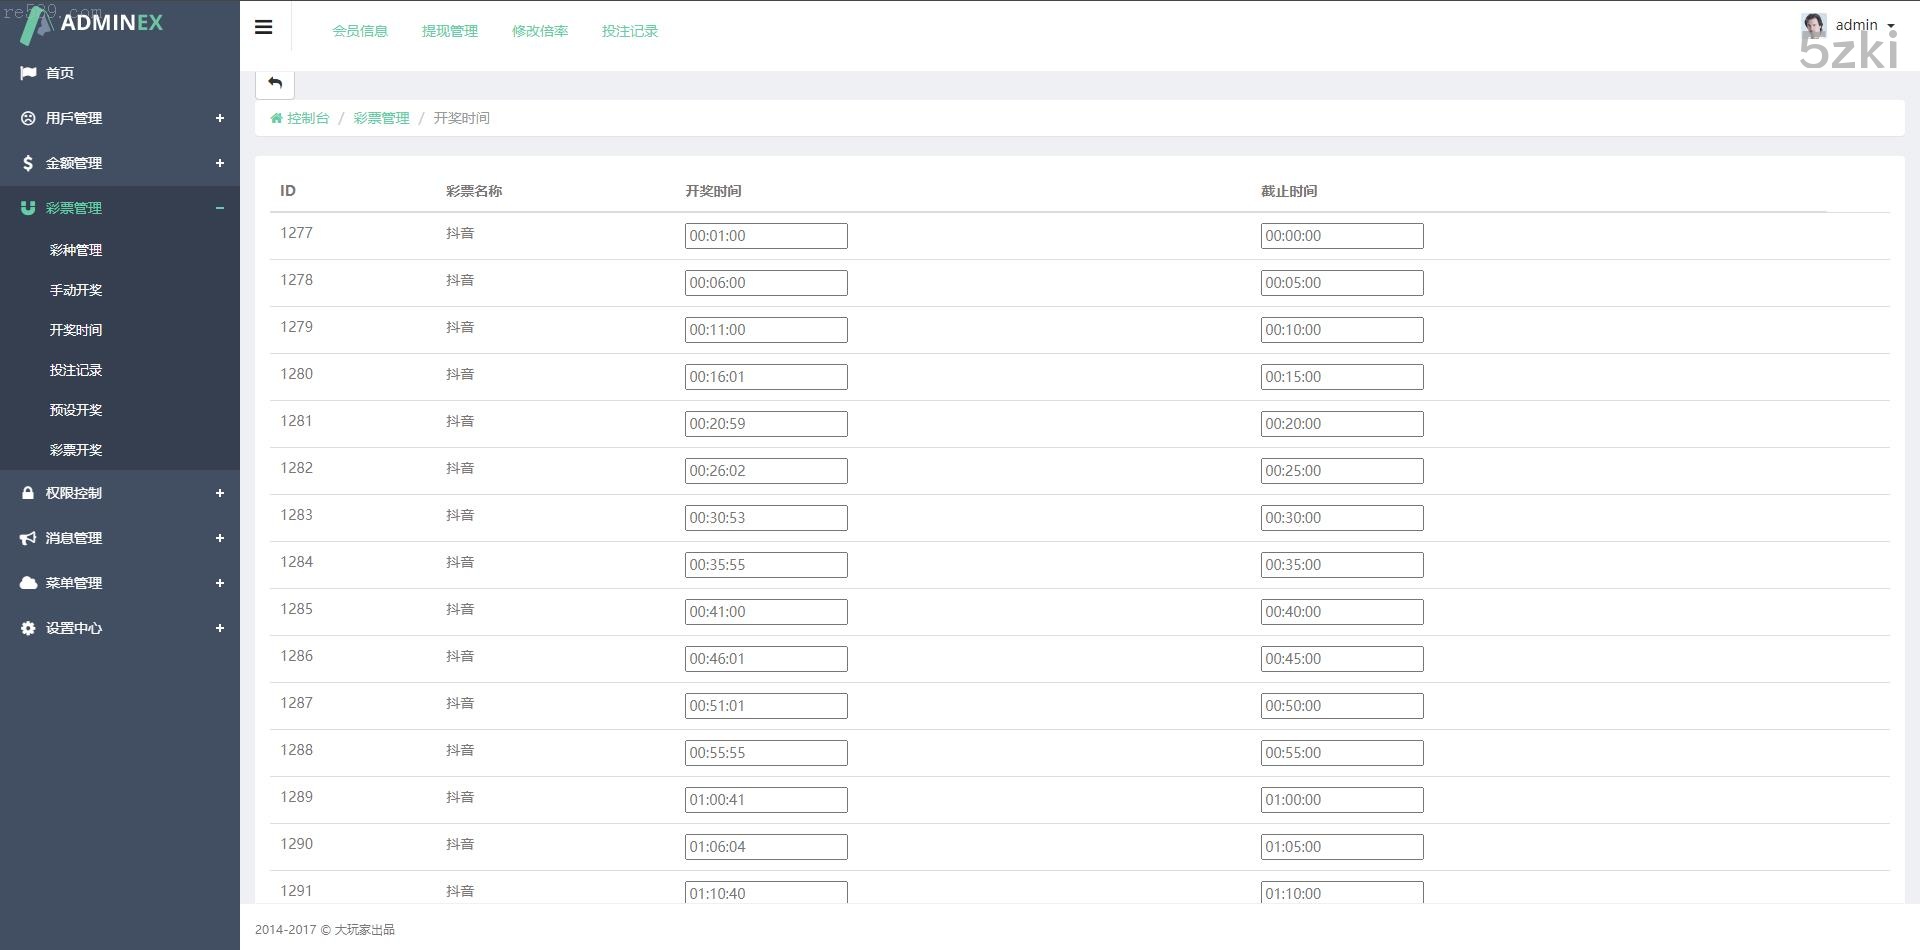Viewport: 1920px width, 950px height.
Task: Click the back arrow button
Action: (275, 83)
